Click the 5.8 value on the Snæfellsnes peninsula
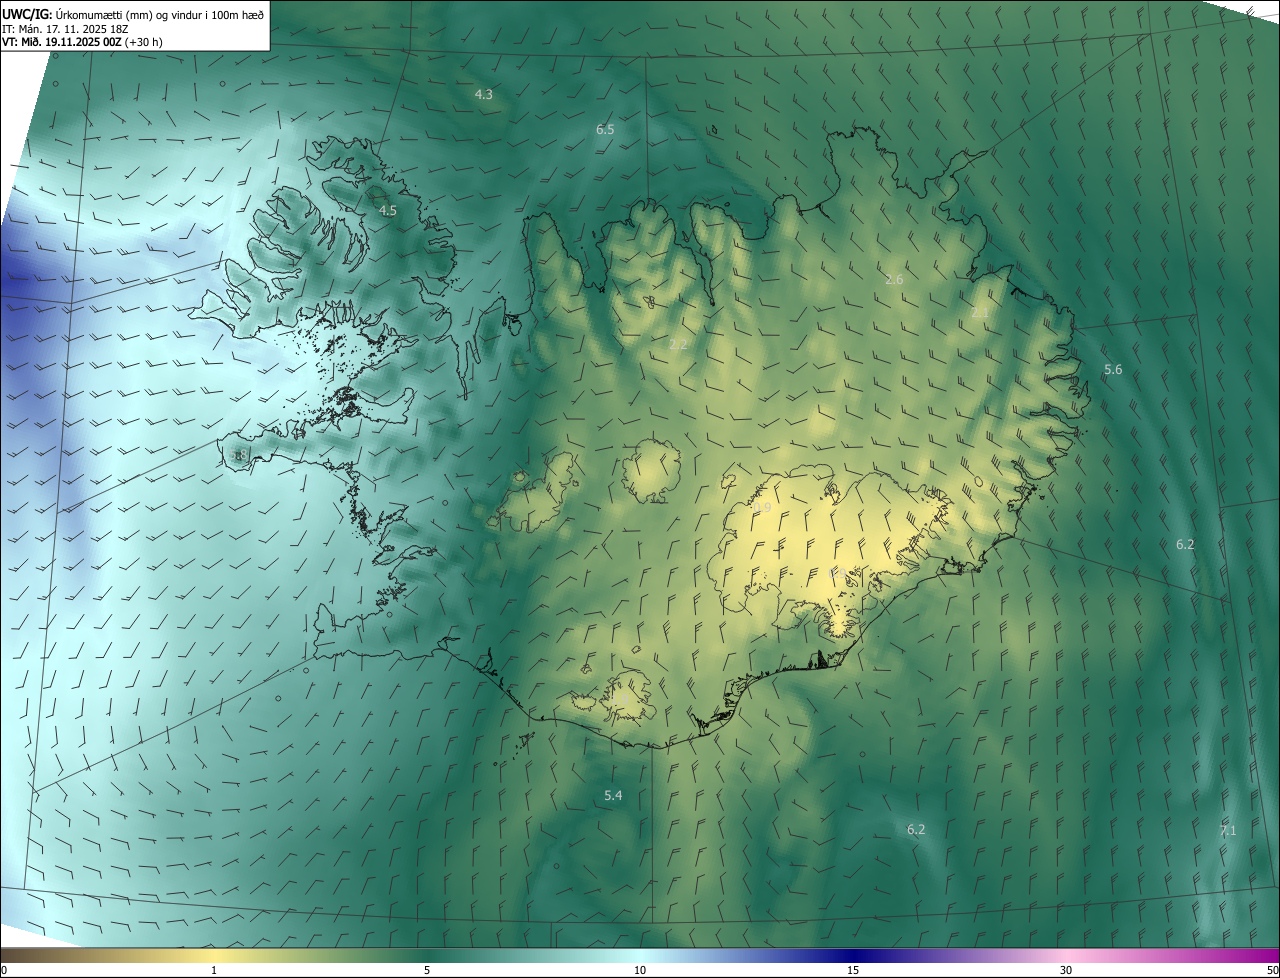Screen dimensions: 1280x978 tap(238, 456)
